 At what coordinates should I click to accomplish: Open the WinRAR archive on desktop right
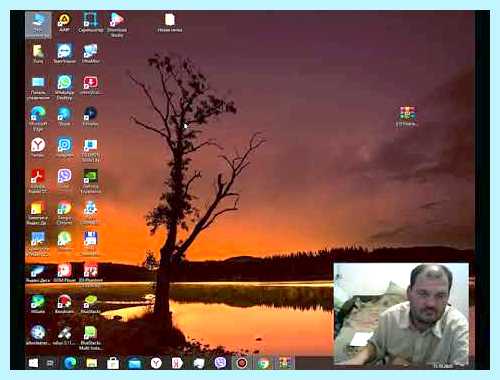406,116
